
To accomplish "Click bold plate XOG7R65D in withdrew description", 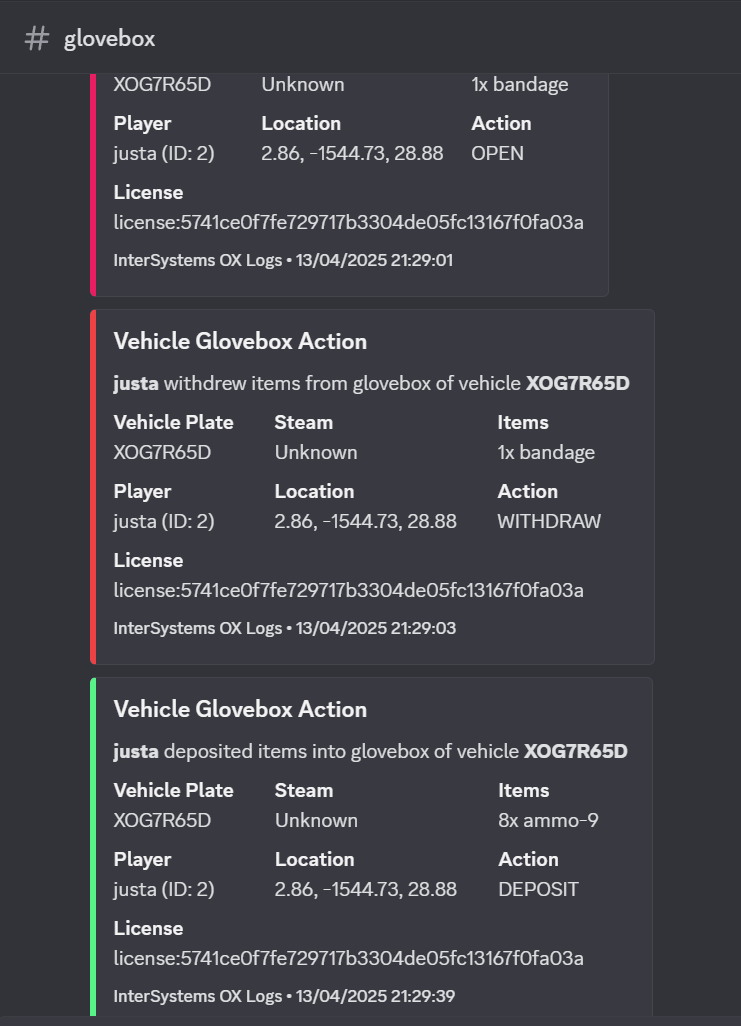I will click(x=578, y=383).
